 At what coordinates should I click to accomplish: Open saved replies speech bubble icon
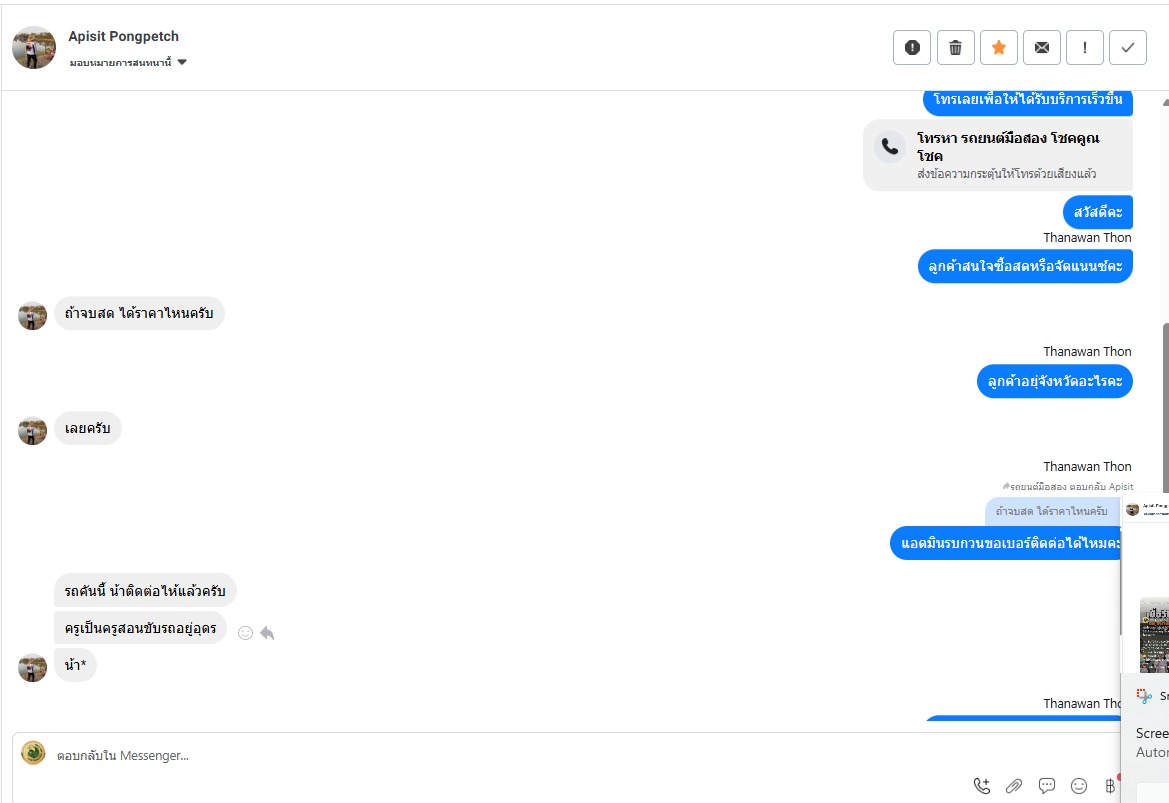1047,786
